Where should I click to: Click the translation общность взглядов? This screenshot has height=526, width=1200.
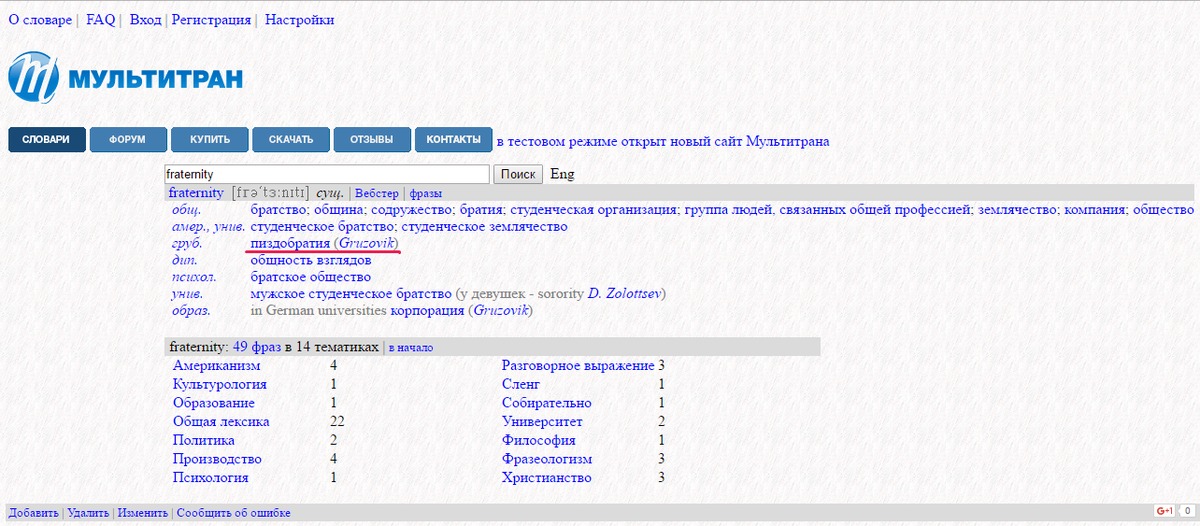point(311,261)
